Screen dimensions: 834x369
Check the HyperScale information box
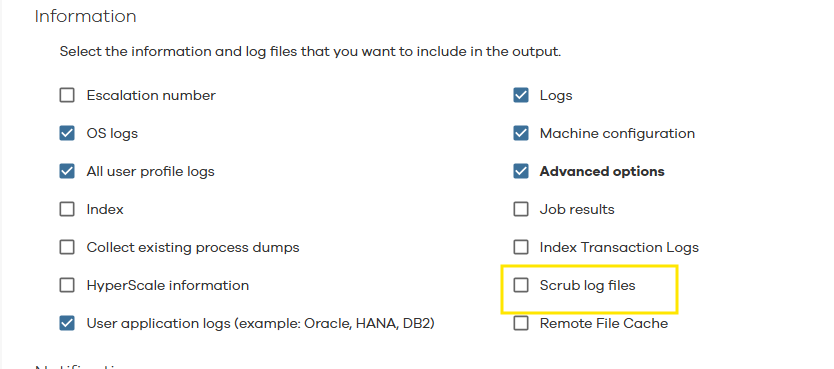(x=66, y=286)
